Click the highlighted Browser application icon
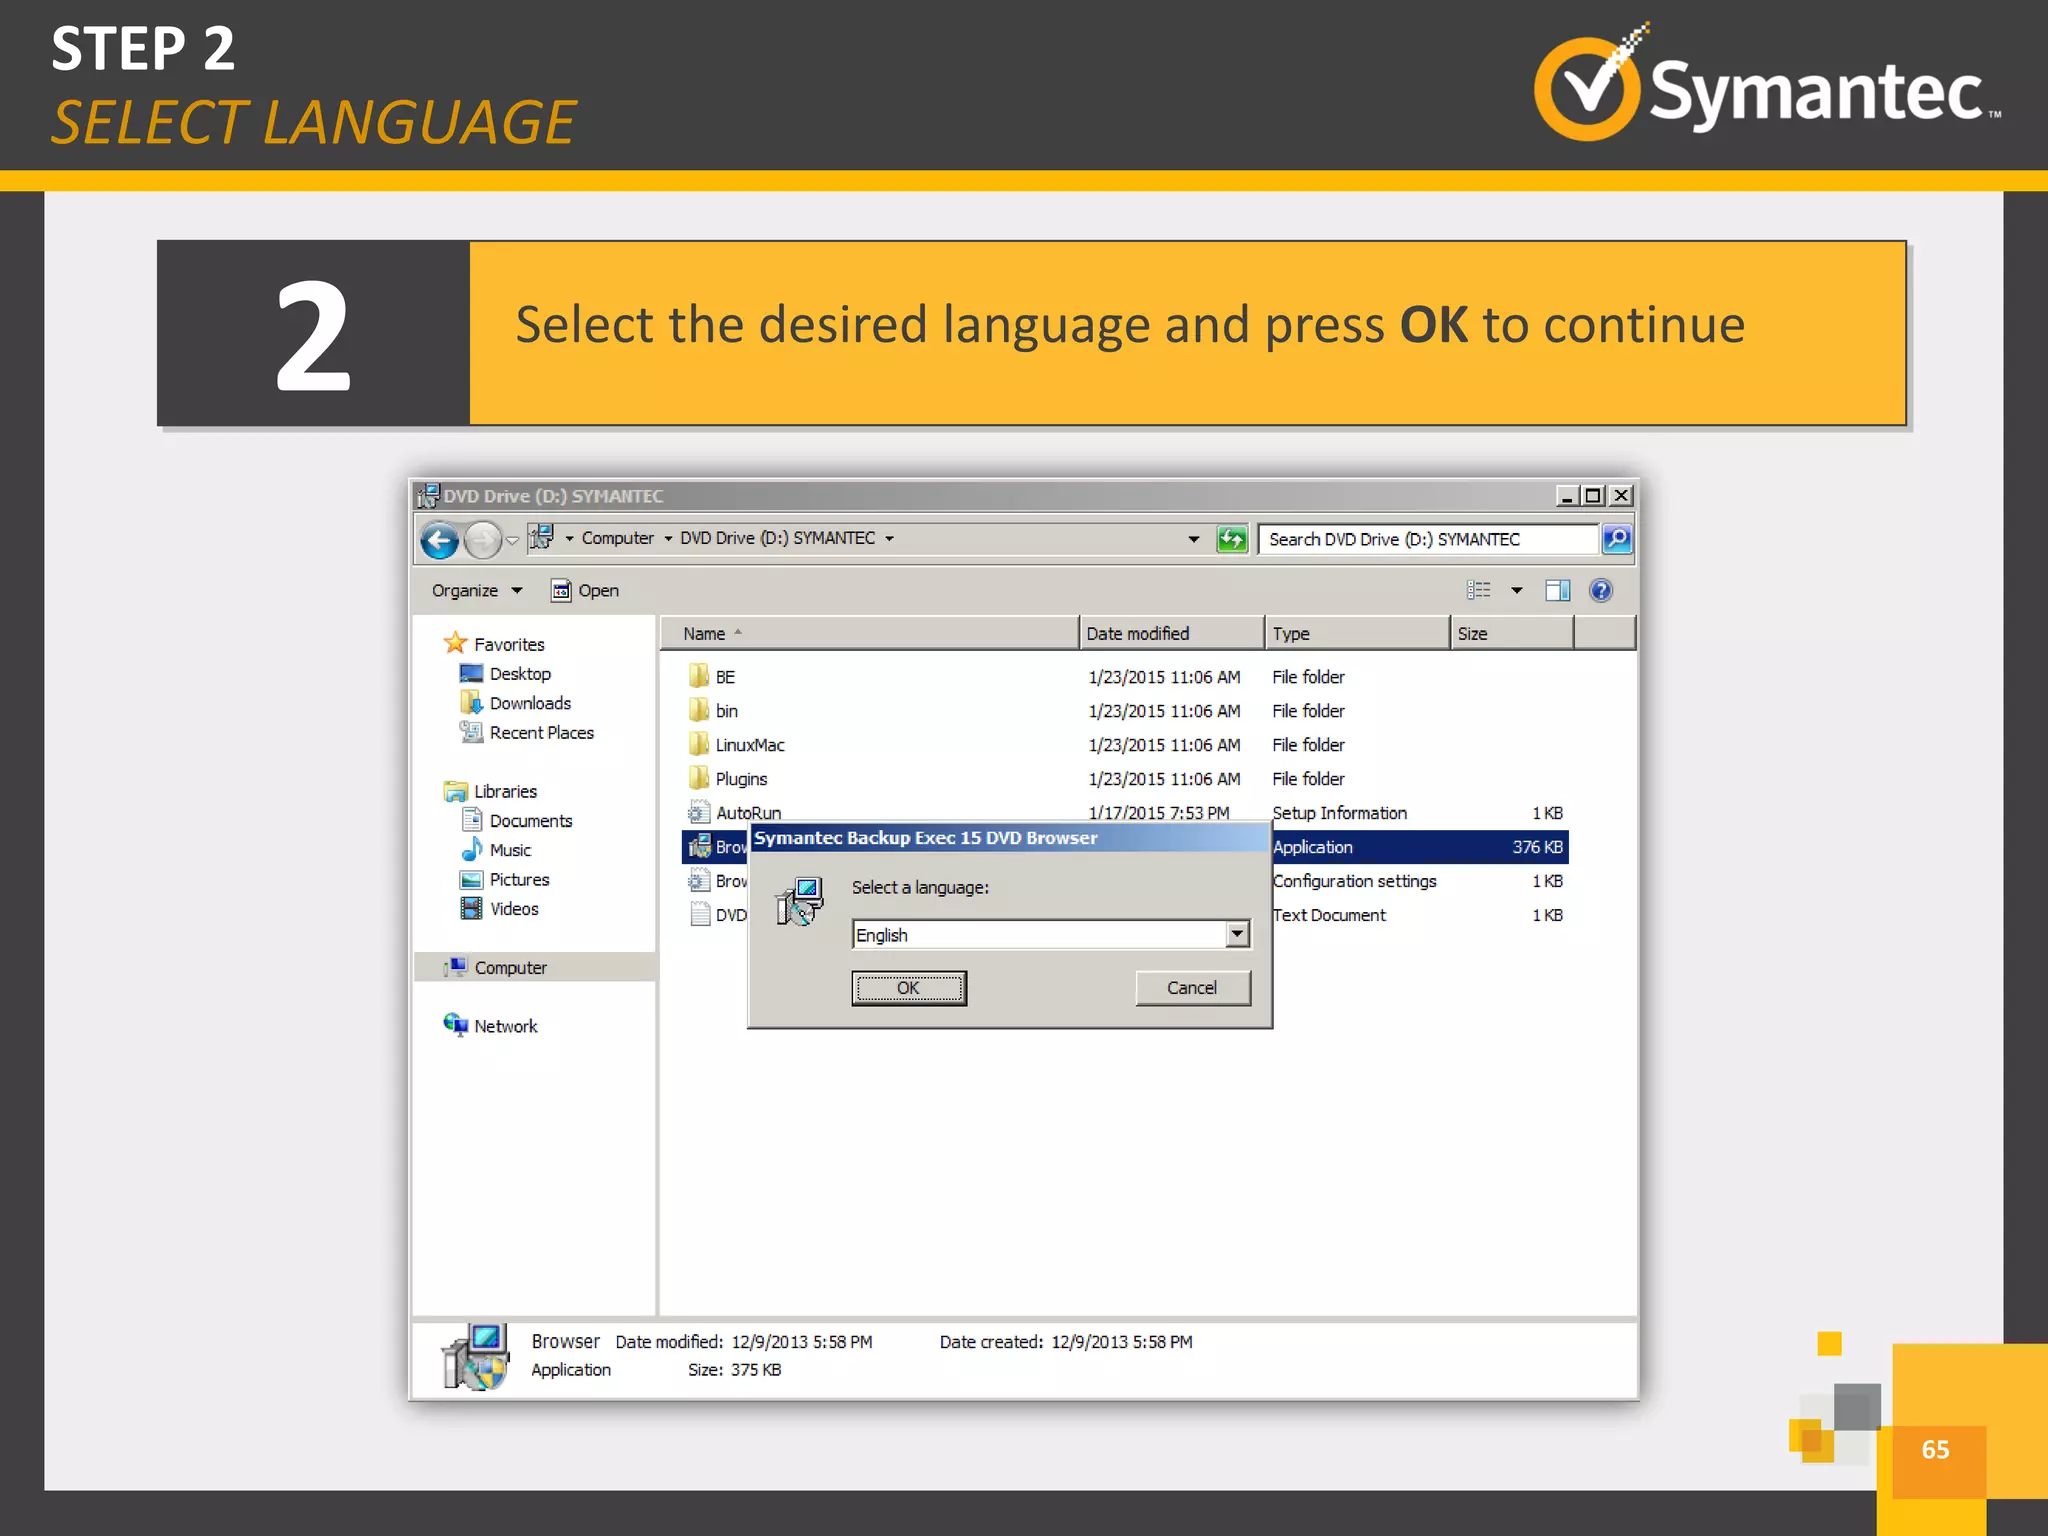Screen dimensions: 2048x1536 coord(699,846)
